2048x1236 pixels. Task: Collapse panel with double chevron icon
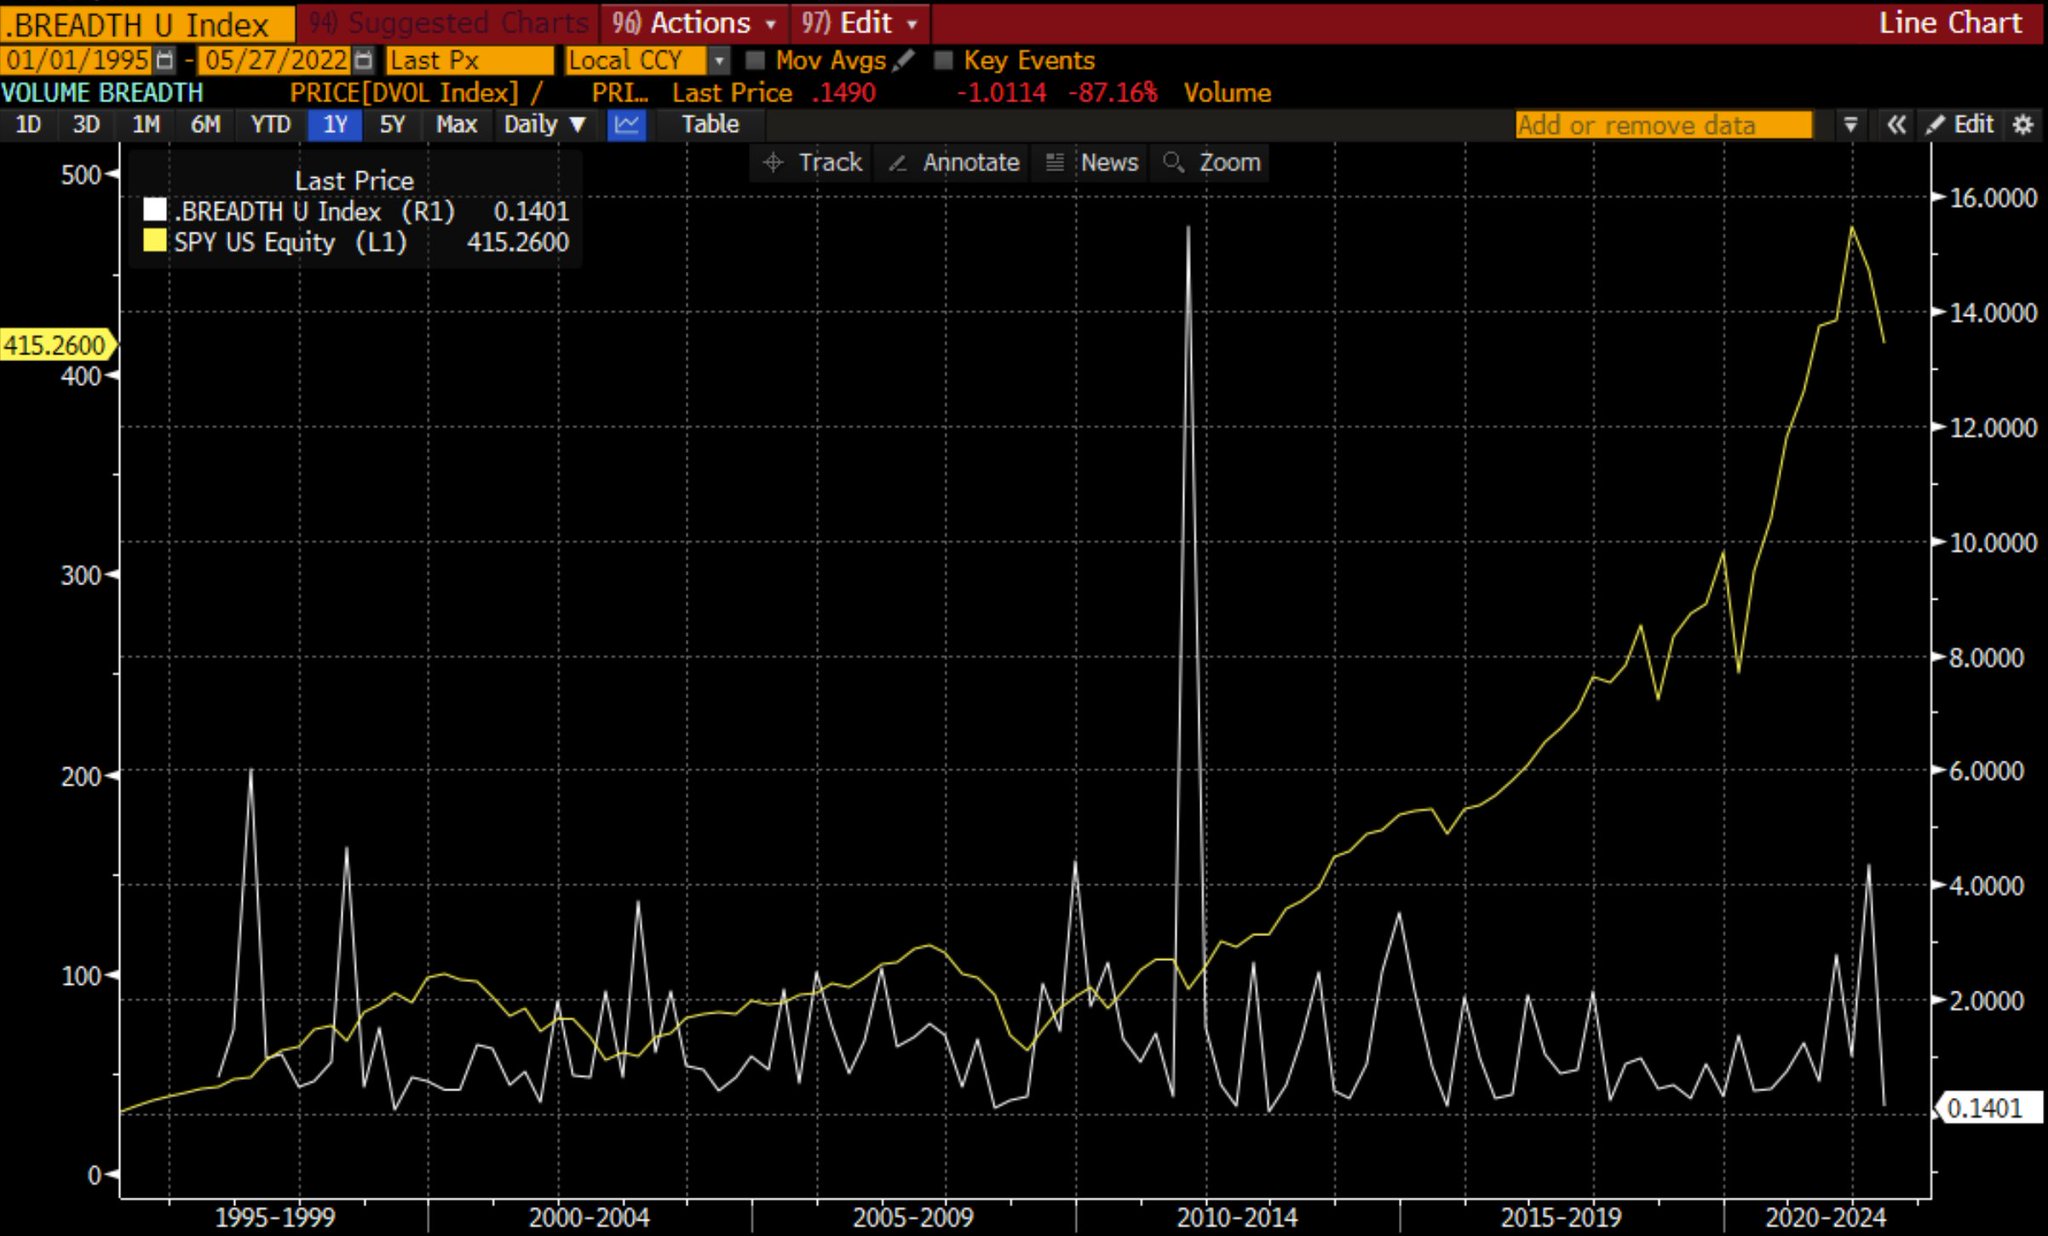[x=1895, y=125]
